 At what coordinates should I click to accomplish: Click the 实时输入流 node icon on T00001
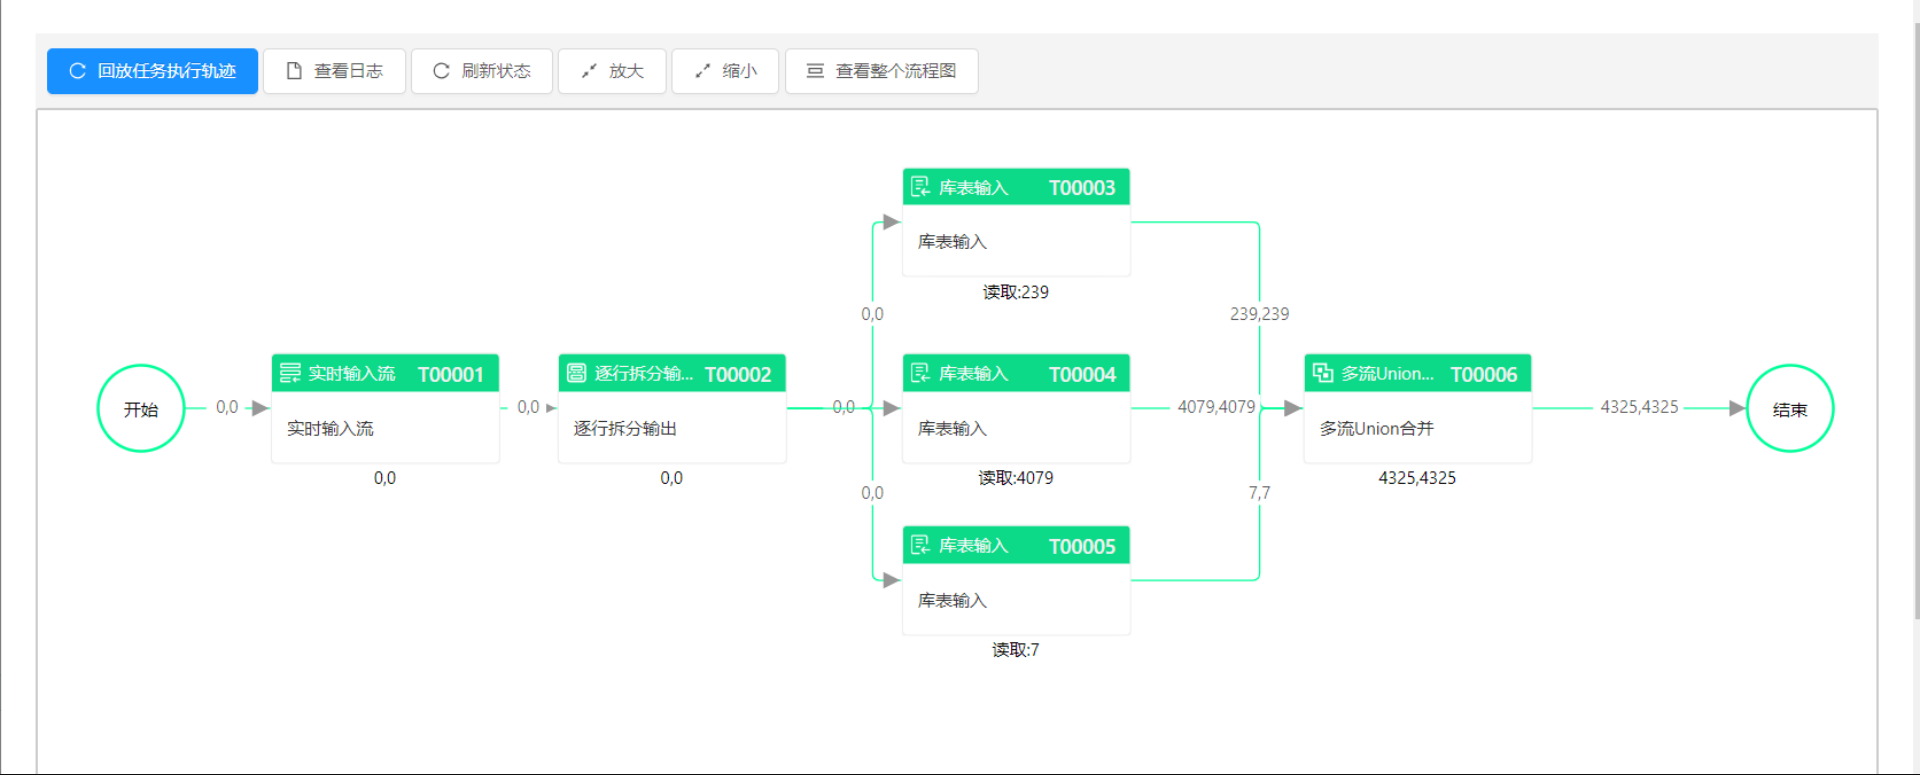[290, 373]
